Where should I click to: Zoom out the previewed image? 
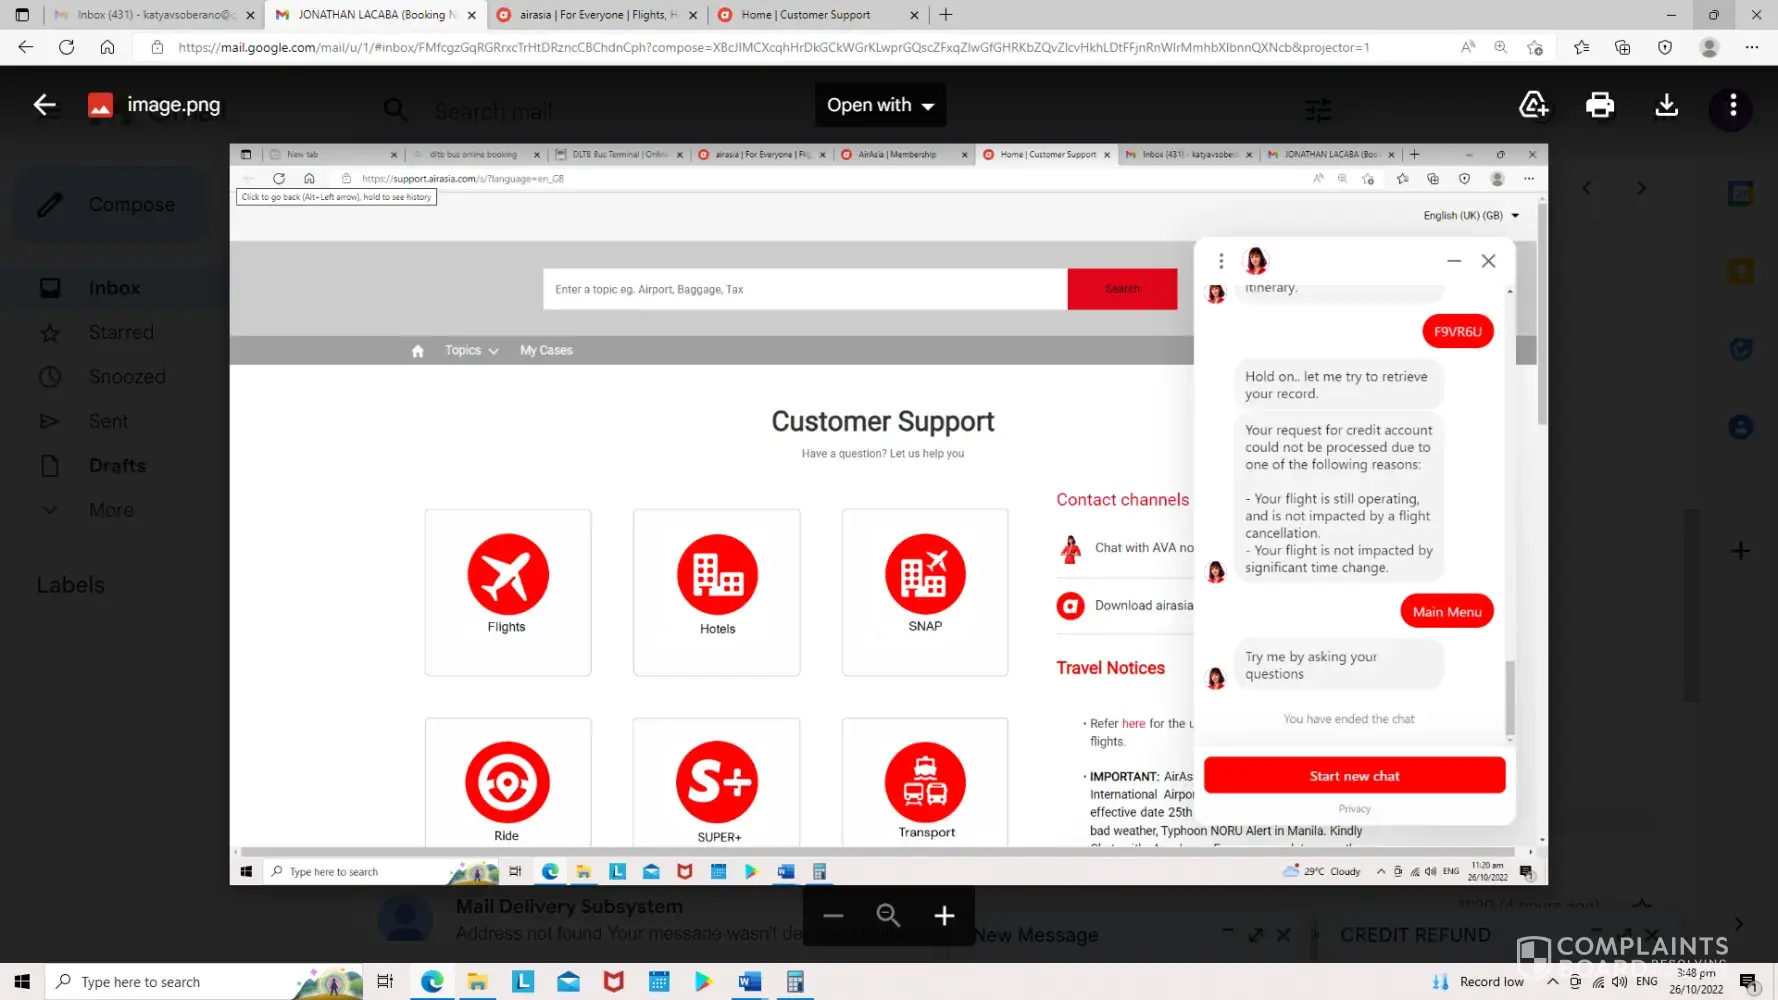coord(833,915)
